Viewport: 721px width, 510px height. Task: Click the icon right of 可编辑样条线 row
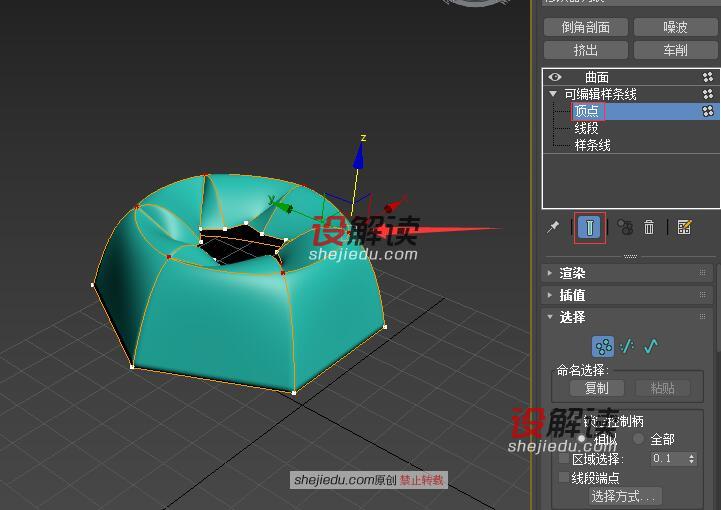(708, 94)
